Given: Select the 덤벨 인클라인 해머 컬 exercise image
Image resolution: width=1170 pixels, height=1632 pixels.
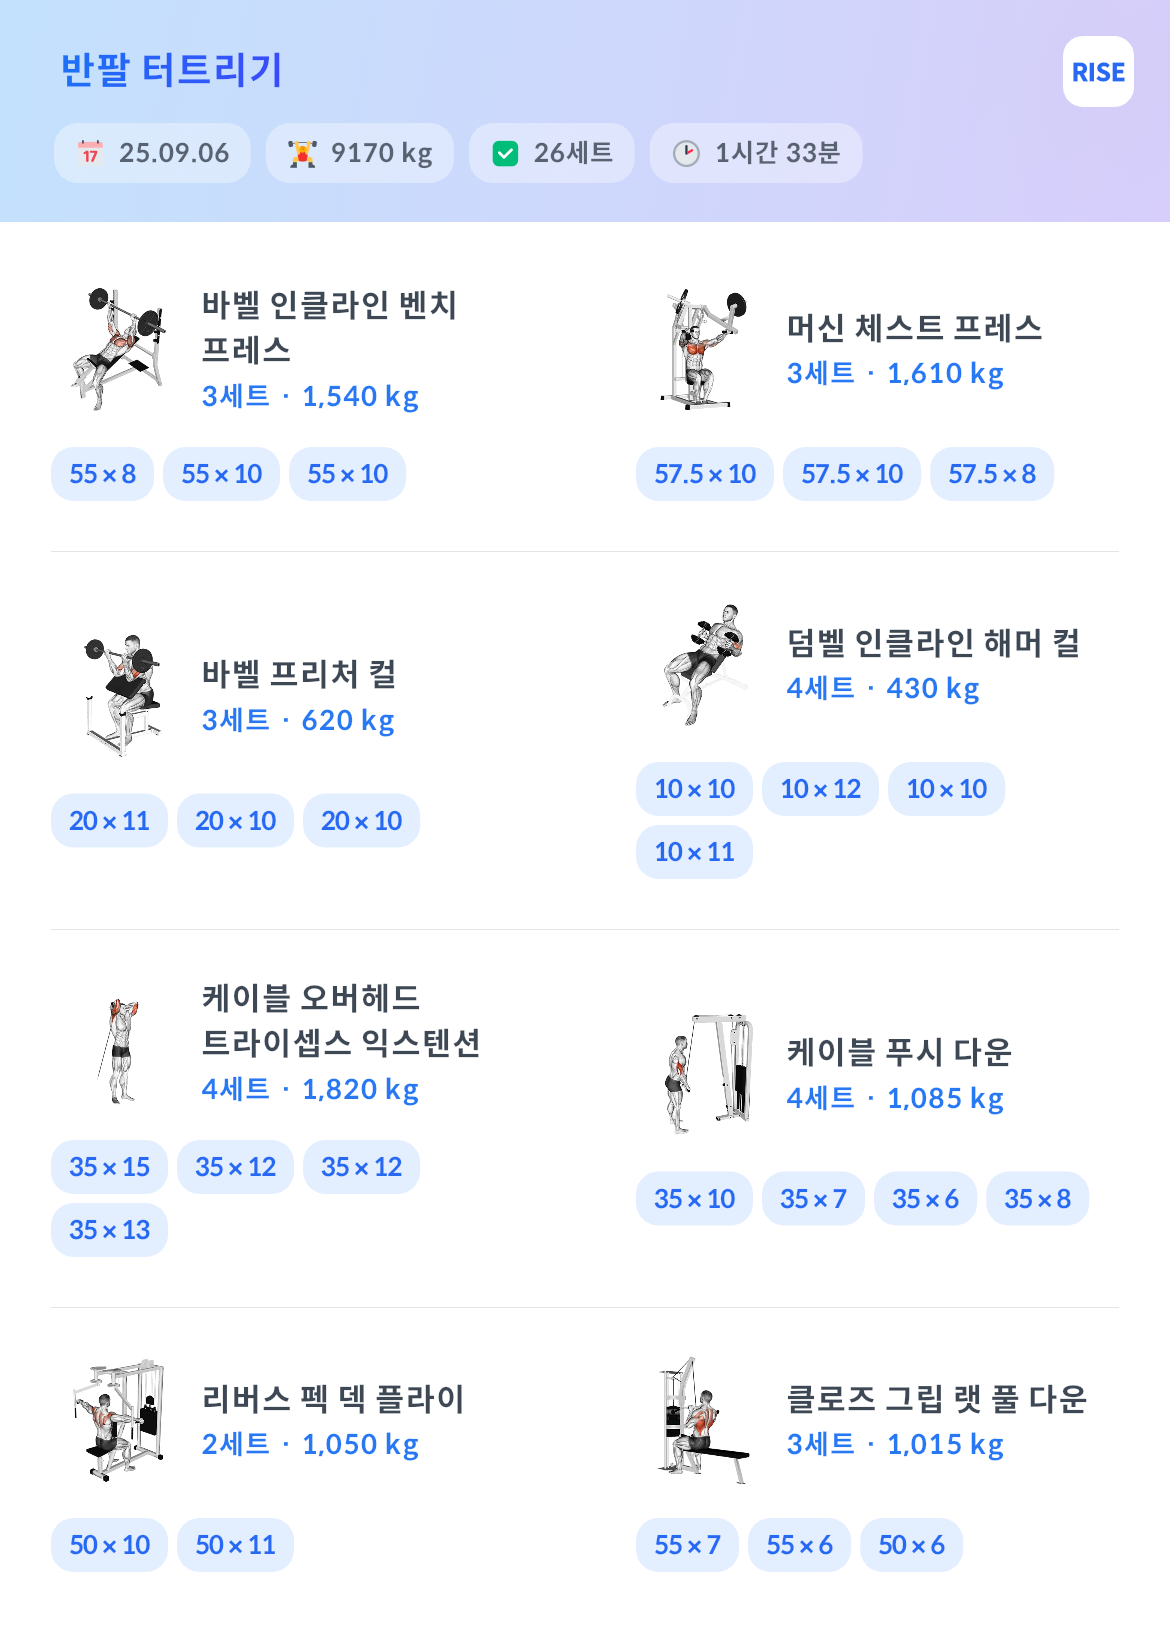Looking at the screenshot, I should click(x=704, y=664).
